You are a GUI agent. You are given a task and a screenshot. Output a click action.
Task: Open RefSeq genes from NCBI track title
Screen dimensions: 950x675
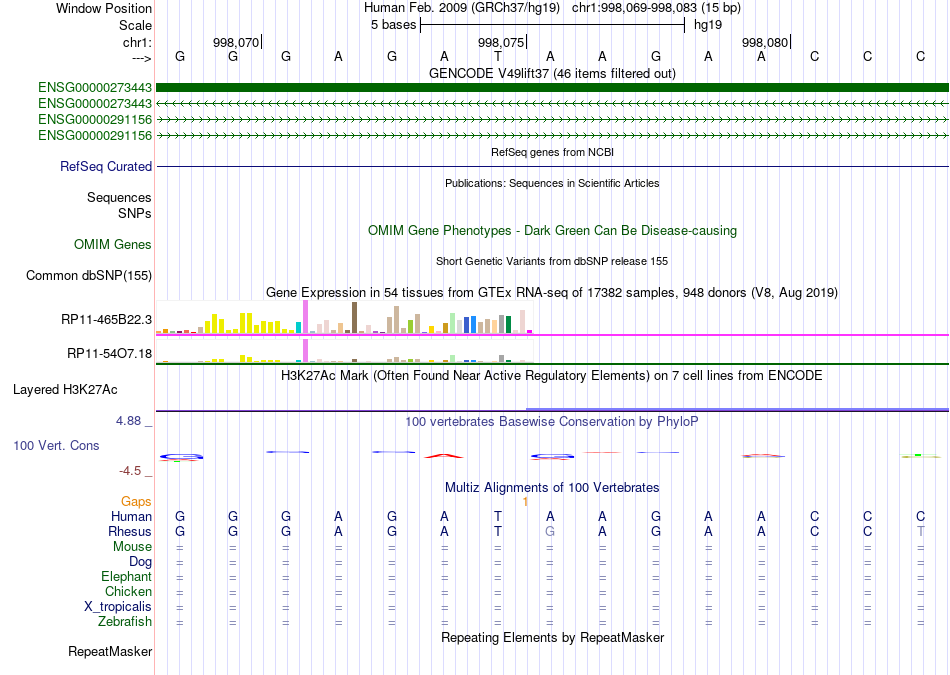tap(552, 152)
